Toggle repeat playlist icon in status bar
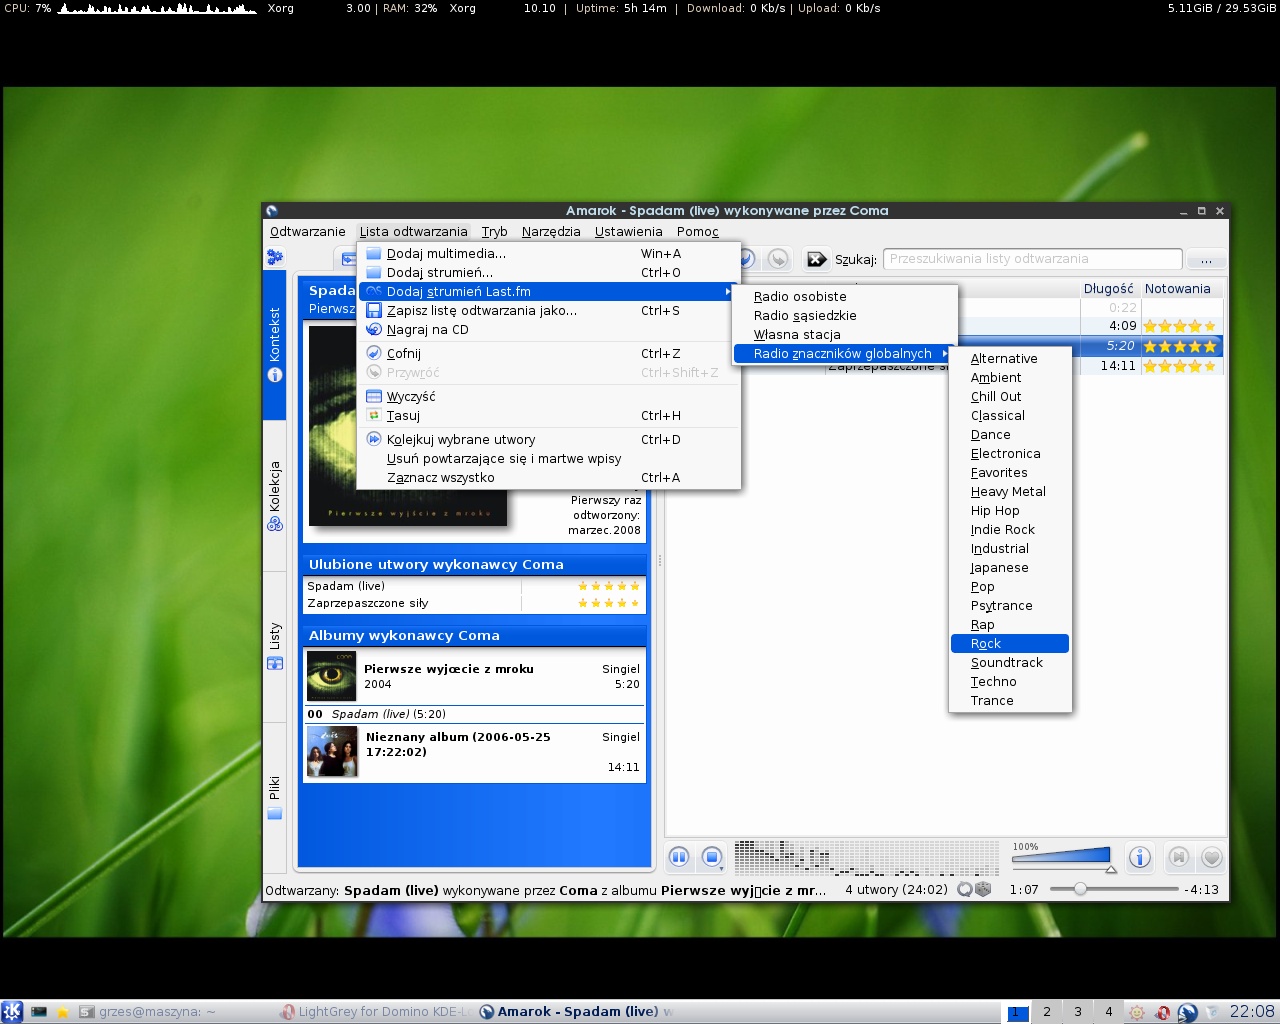Image resolution: width=1280 pixels, height=1024 pixels. click(965, 889)
